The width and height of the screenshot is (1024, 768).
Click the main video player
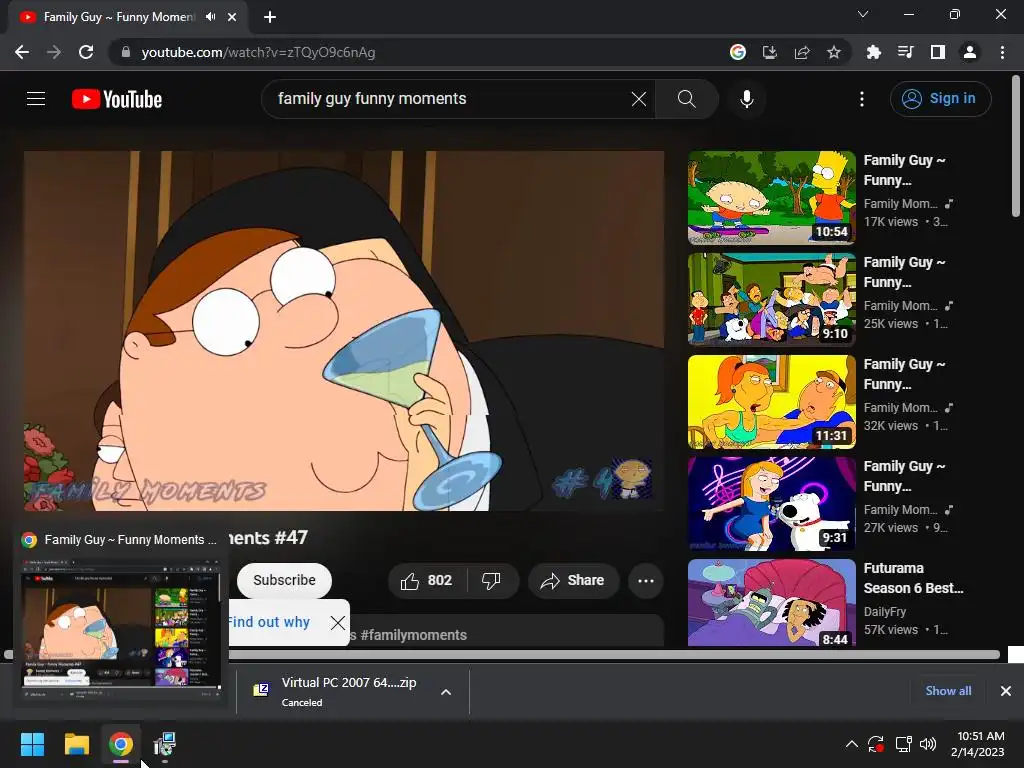click(344, 331)
